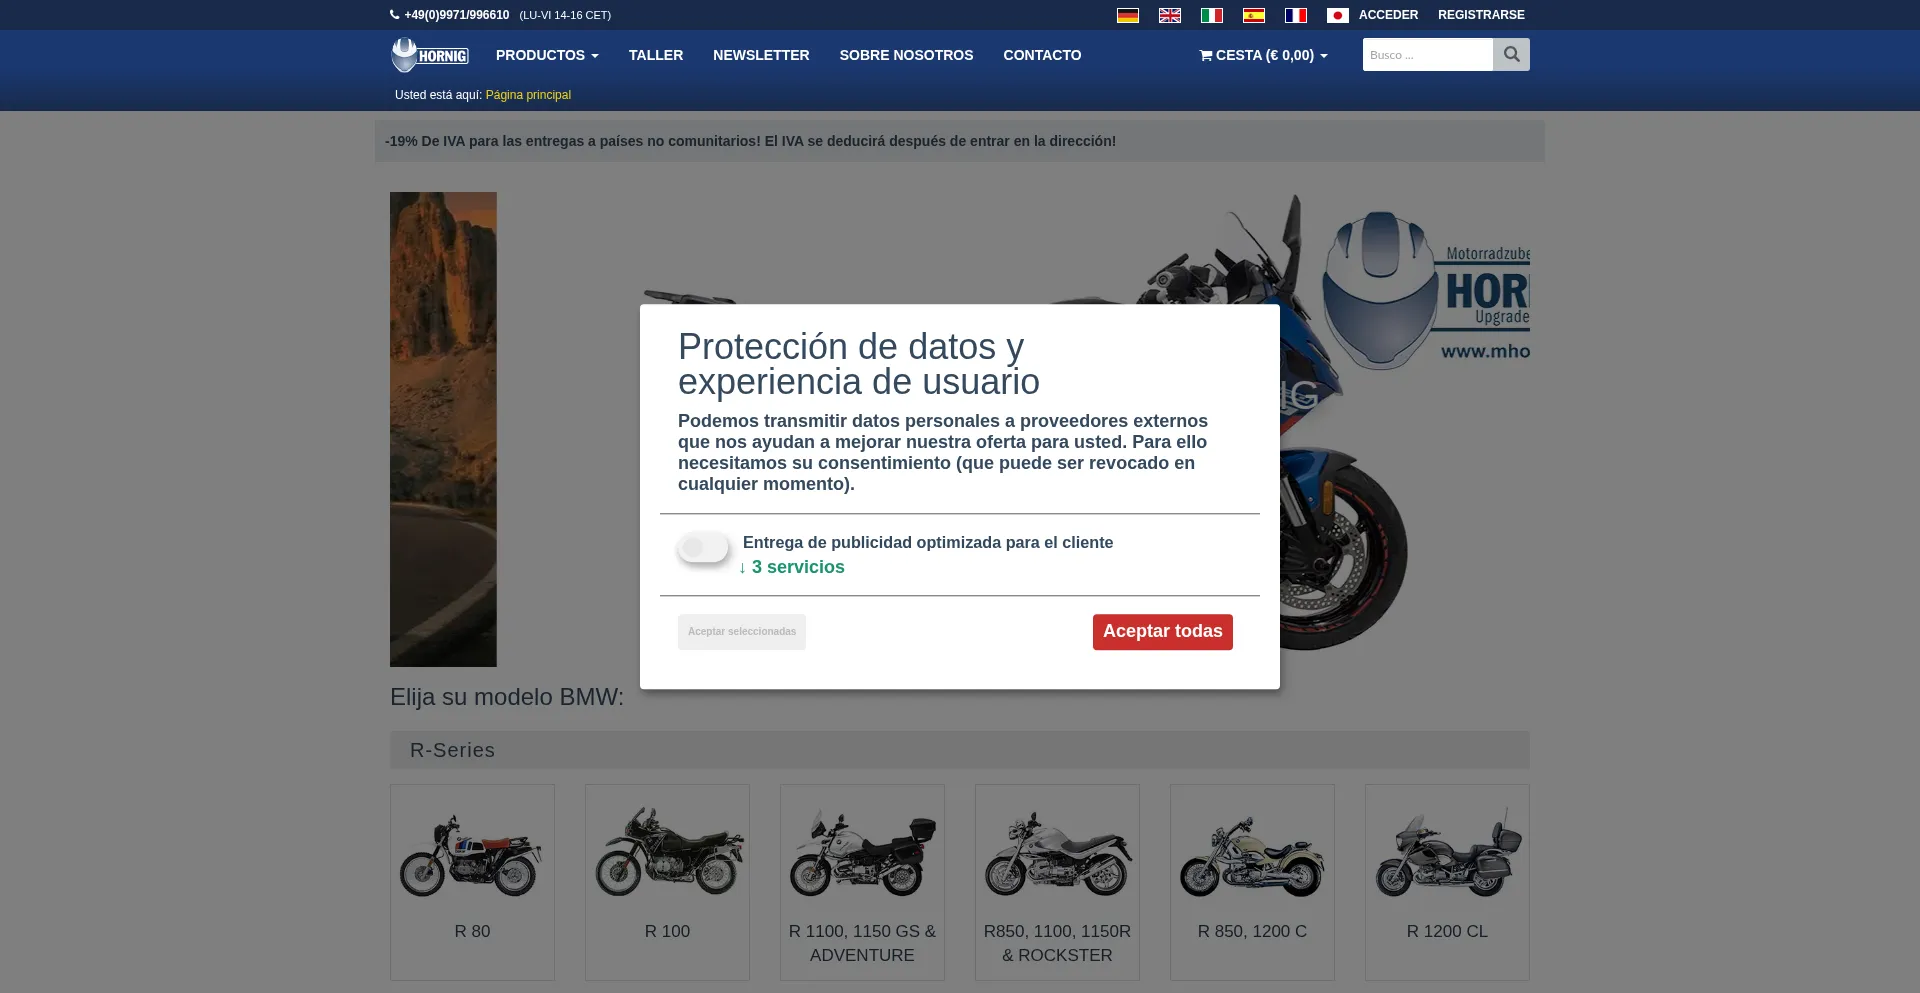Image resolution: width=1920 pixels, height=993 pixels.
Task: Switch language using the French flag
Action: 1295,15
